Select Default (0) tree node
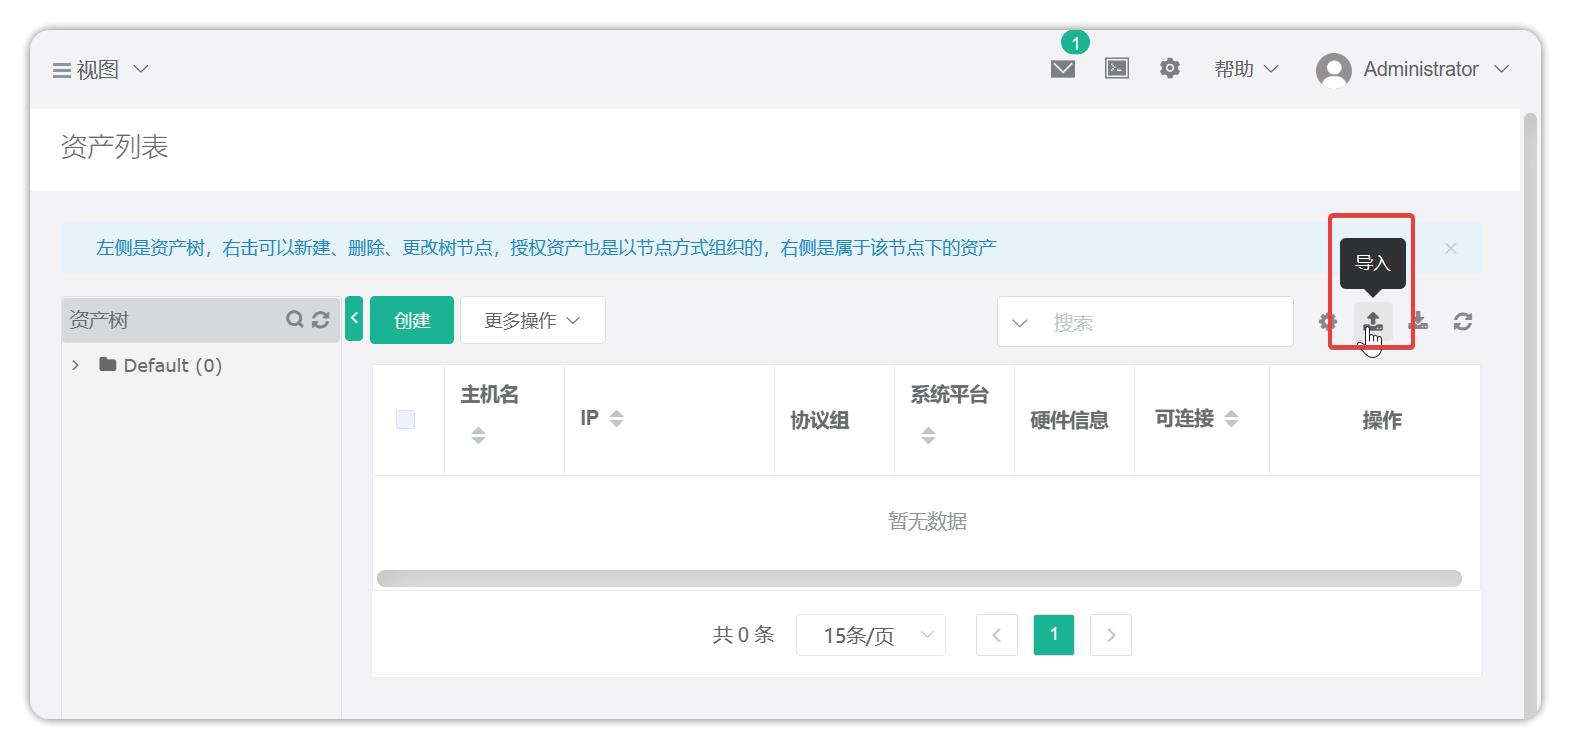Image resolution: width=1571 pixels, height=739 pixels. tap(172, 365)
